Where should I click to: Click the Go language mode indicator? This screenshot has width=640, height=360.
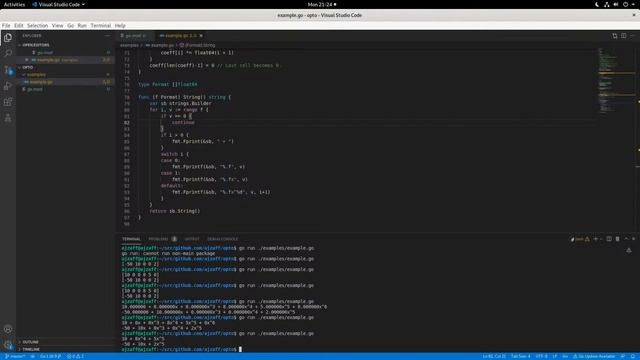click(x=565, y=356)
